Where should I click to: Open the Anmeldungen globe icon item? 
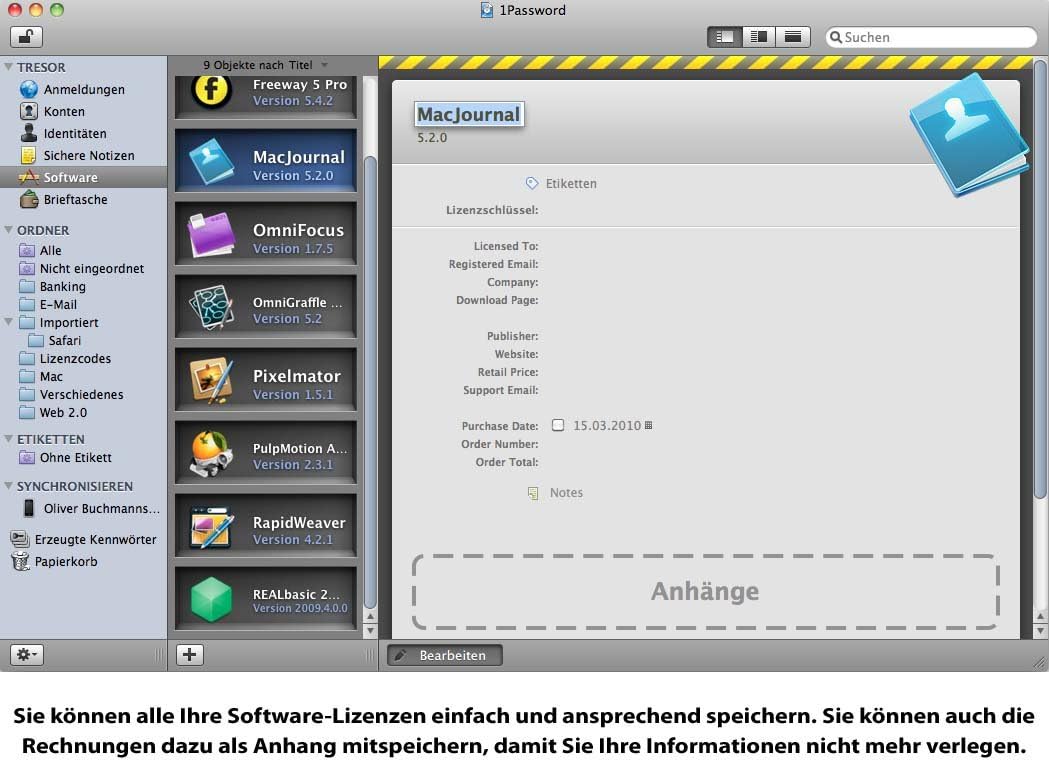coord(29,89)
